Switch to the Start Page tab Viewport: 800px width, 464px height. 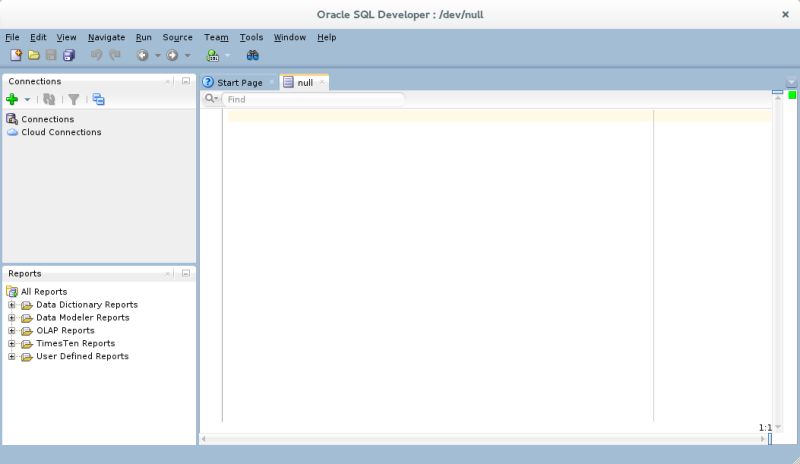[x=239, y=83]
